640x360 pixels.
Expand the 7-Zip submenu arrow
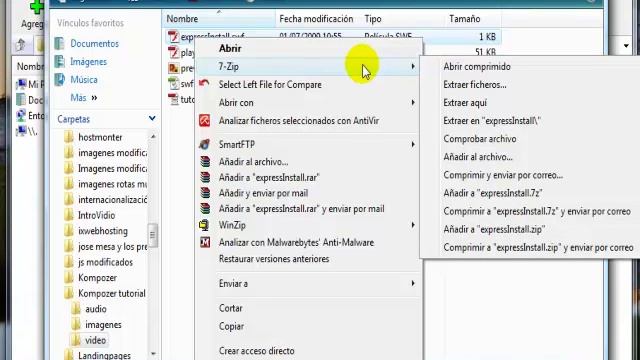click(x=413, y=67)
